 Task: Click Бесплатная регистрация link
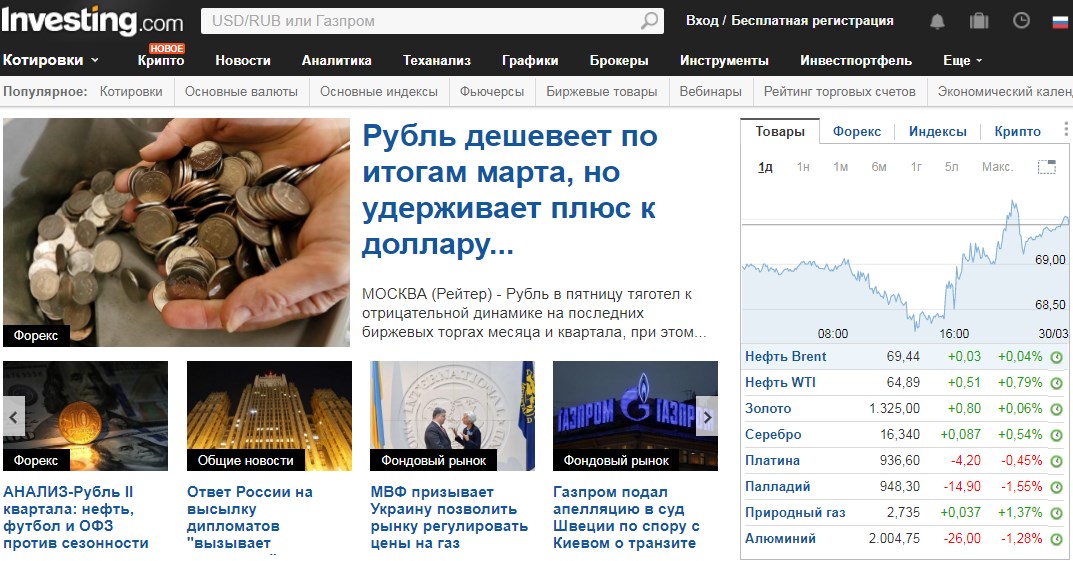click(x=812, y=21)
